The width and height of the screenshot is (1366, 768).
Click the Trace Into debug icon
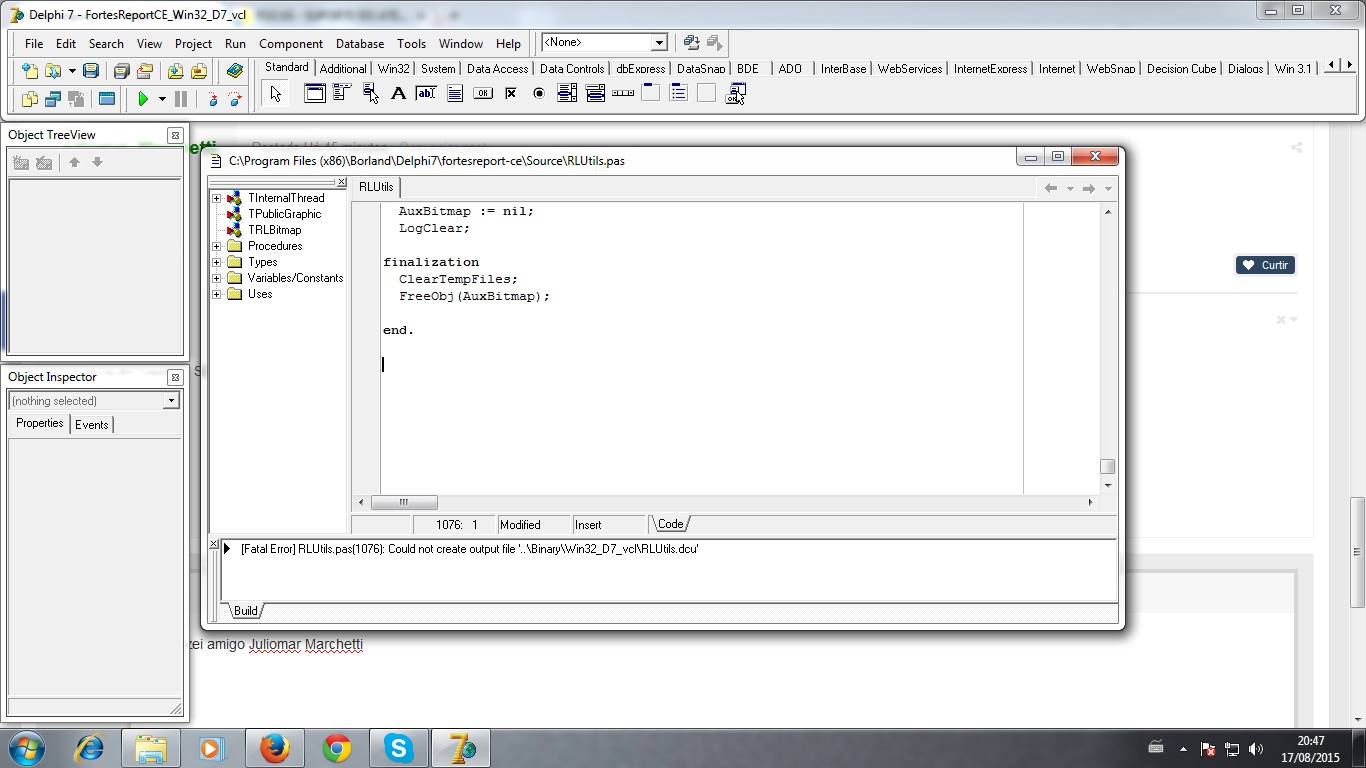tap(212, 99)
